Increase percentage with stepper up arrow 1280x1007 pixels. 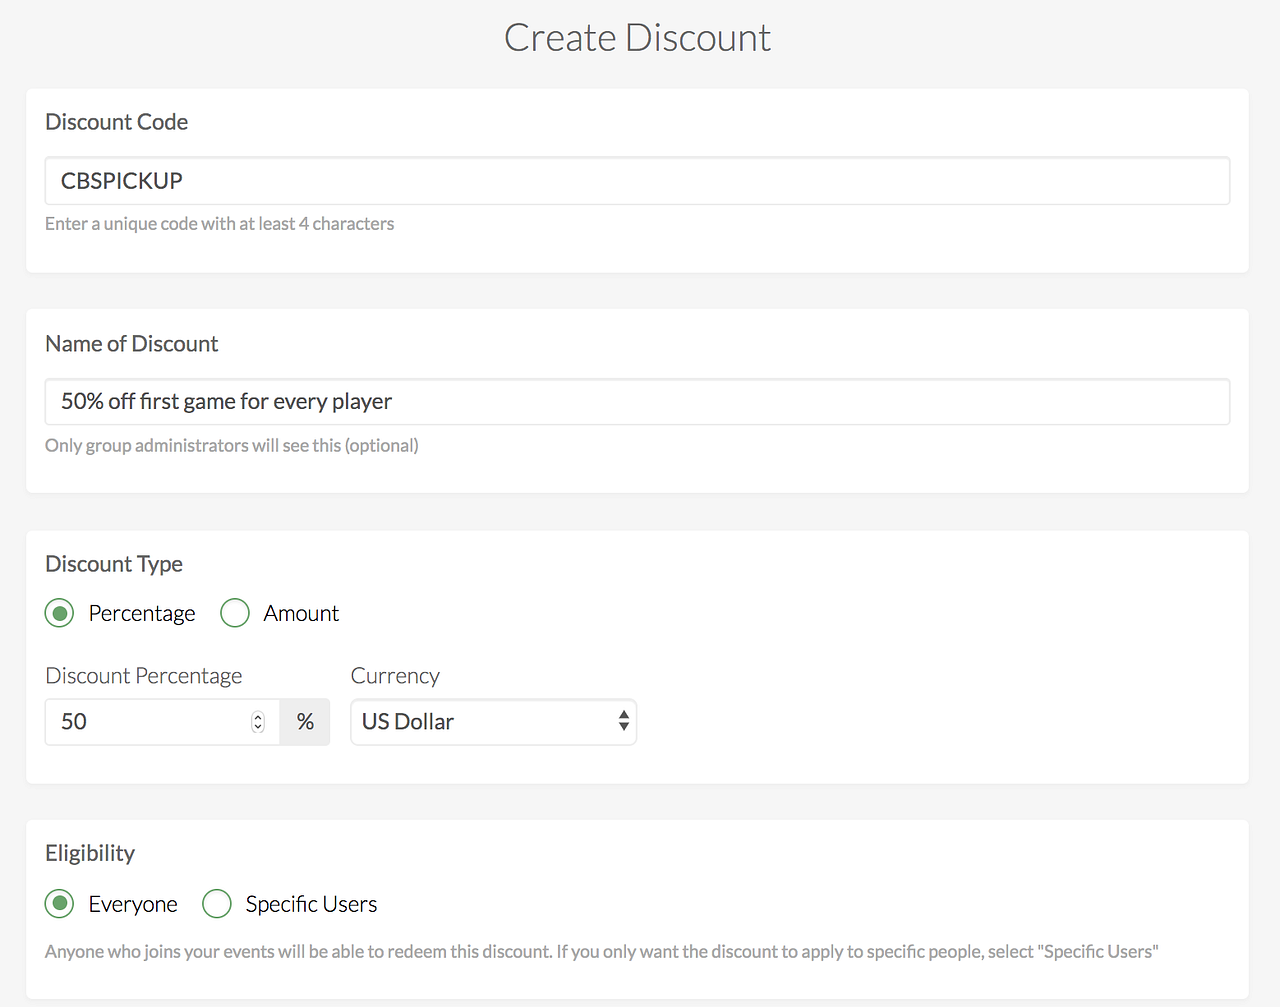coord(258,716)
